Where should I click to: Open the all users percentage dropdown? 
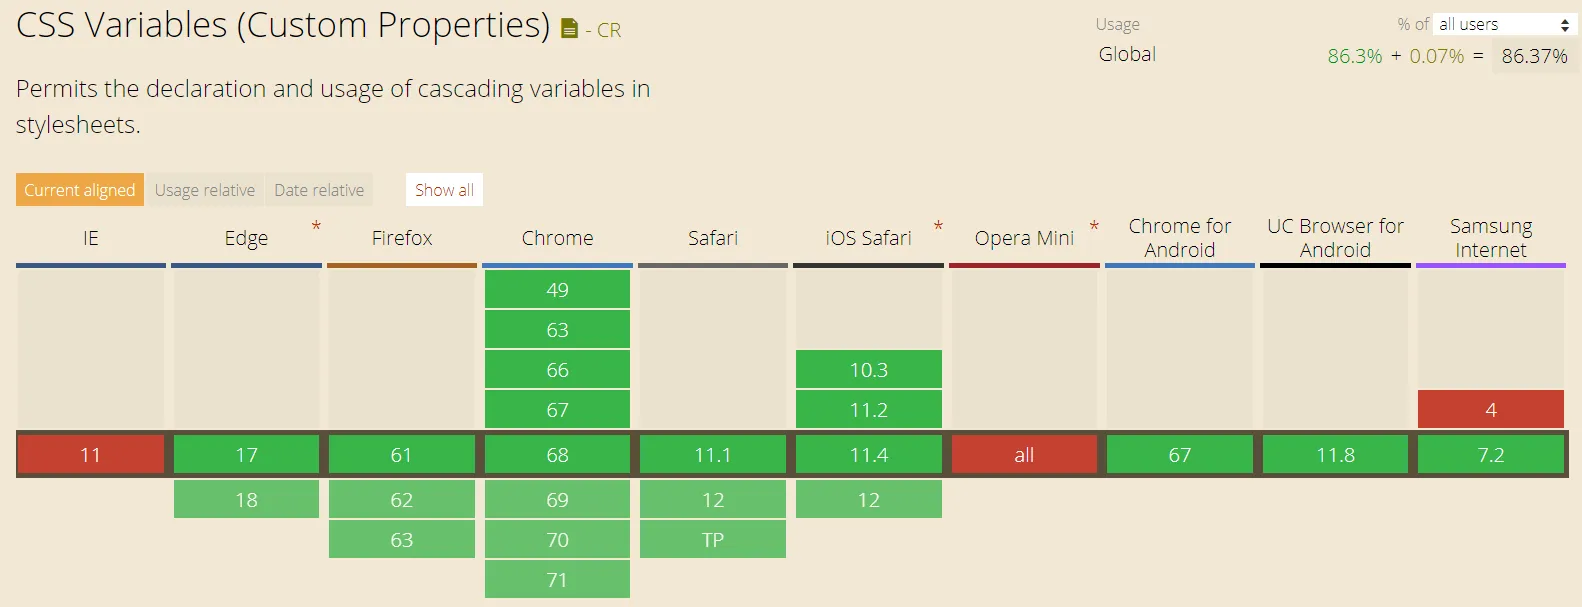pyautogui.click(x=1504, y=23)
